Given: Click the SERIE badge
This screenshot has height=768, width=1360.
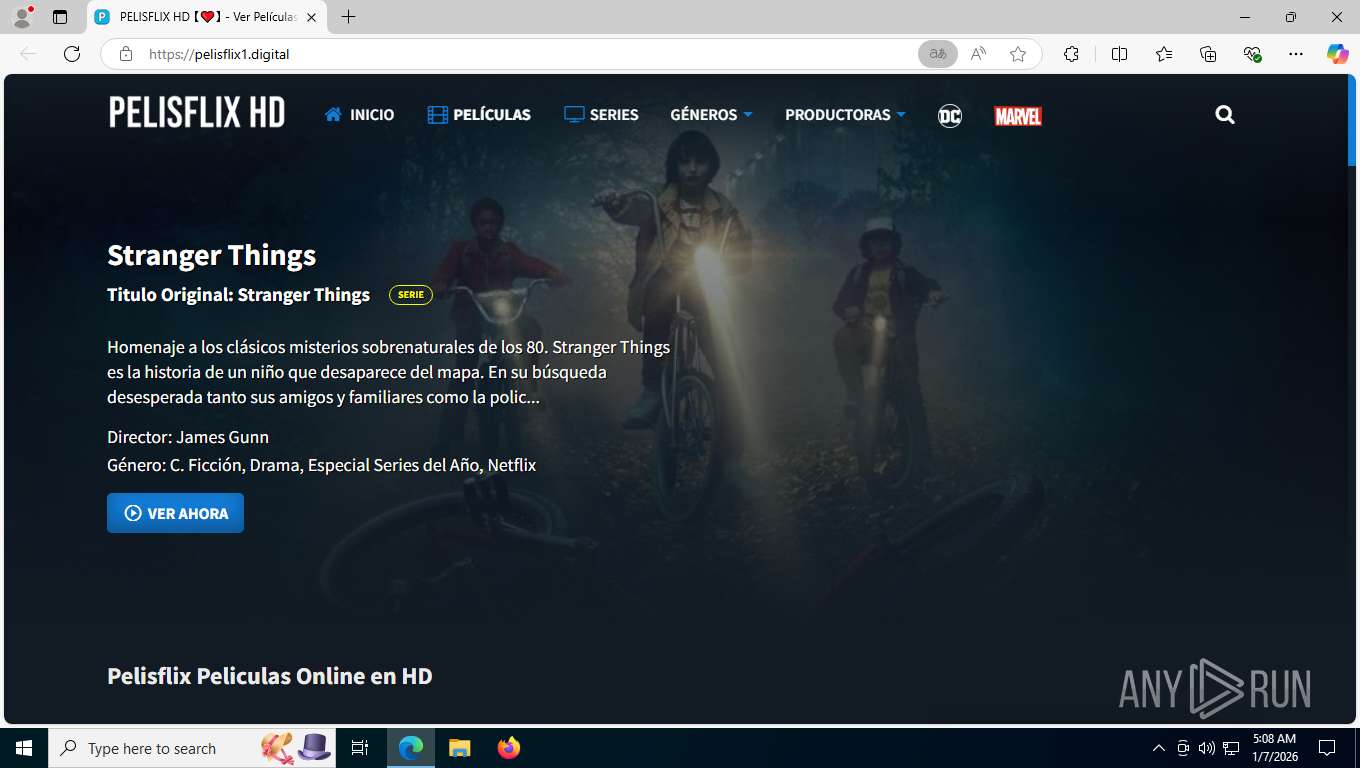Looking at the screenshot, I should coord(411,295).
